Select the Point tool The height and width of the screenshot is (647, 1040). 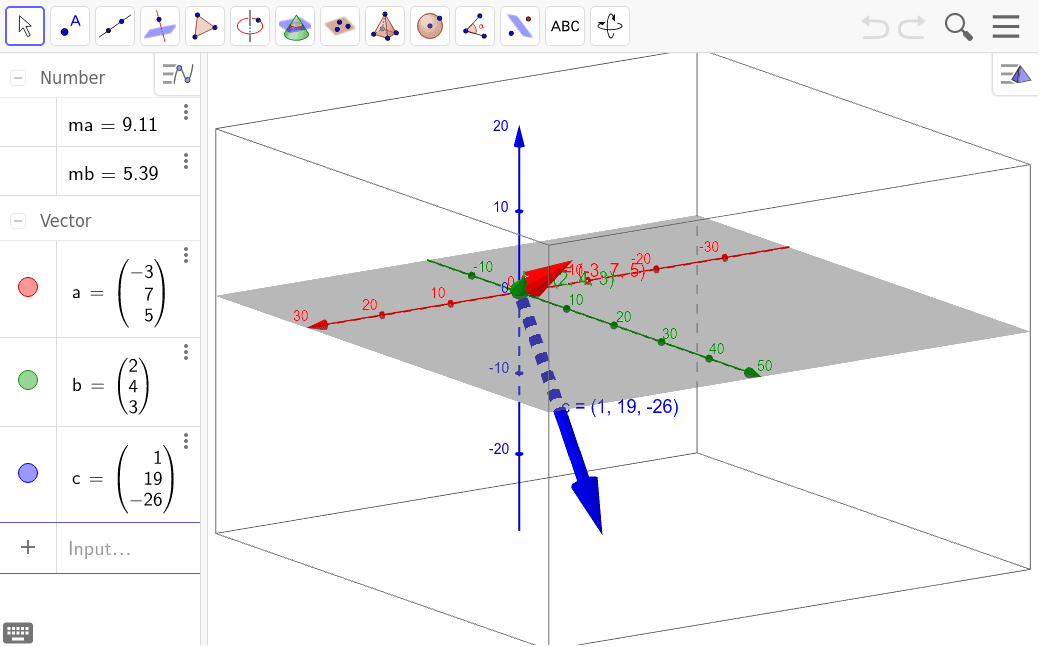point(70,27)
